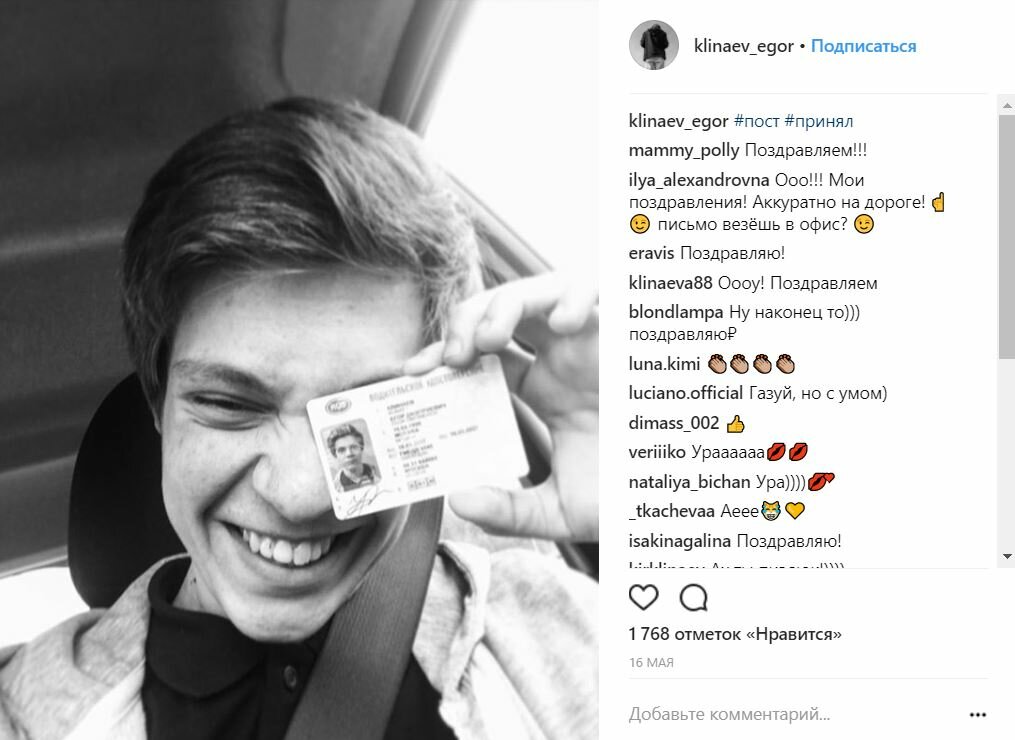Open isakinagalina commenter profile
This screenshot has width=1015, height=740.
680,541
